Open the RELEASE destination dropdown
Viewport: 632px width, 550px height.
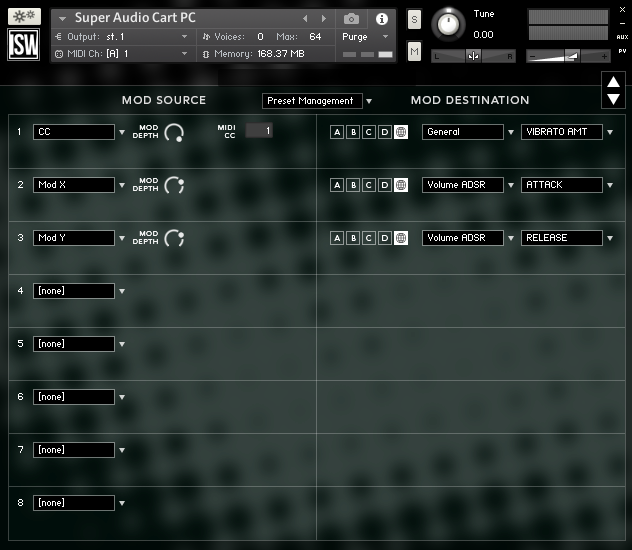click(x=561, y=238)
